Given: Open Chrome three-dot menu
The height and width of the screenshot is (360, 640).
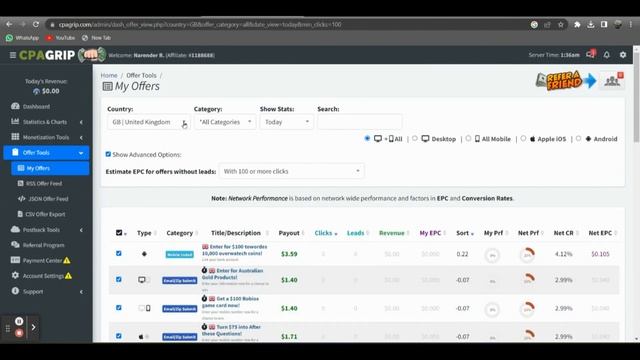Looking at the screenshot, I should 631,24.
